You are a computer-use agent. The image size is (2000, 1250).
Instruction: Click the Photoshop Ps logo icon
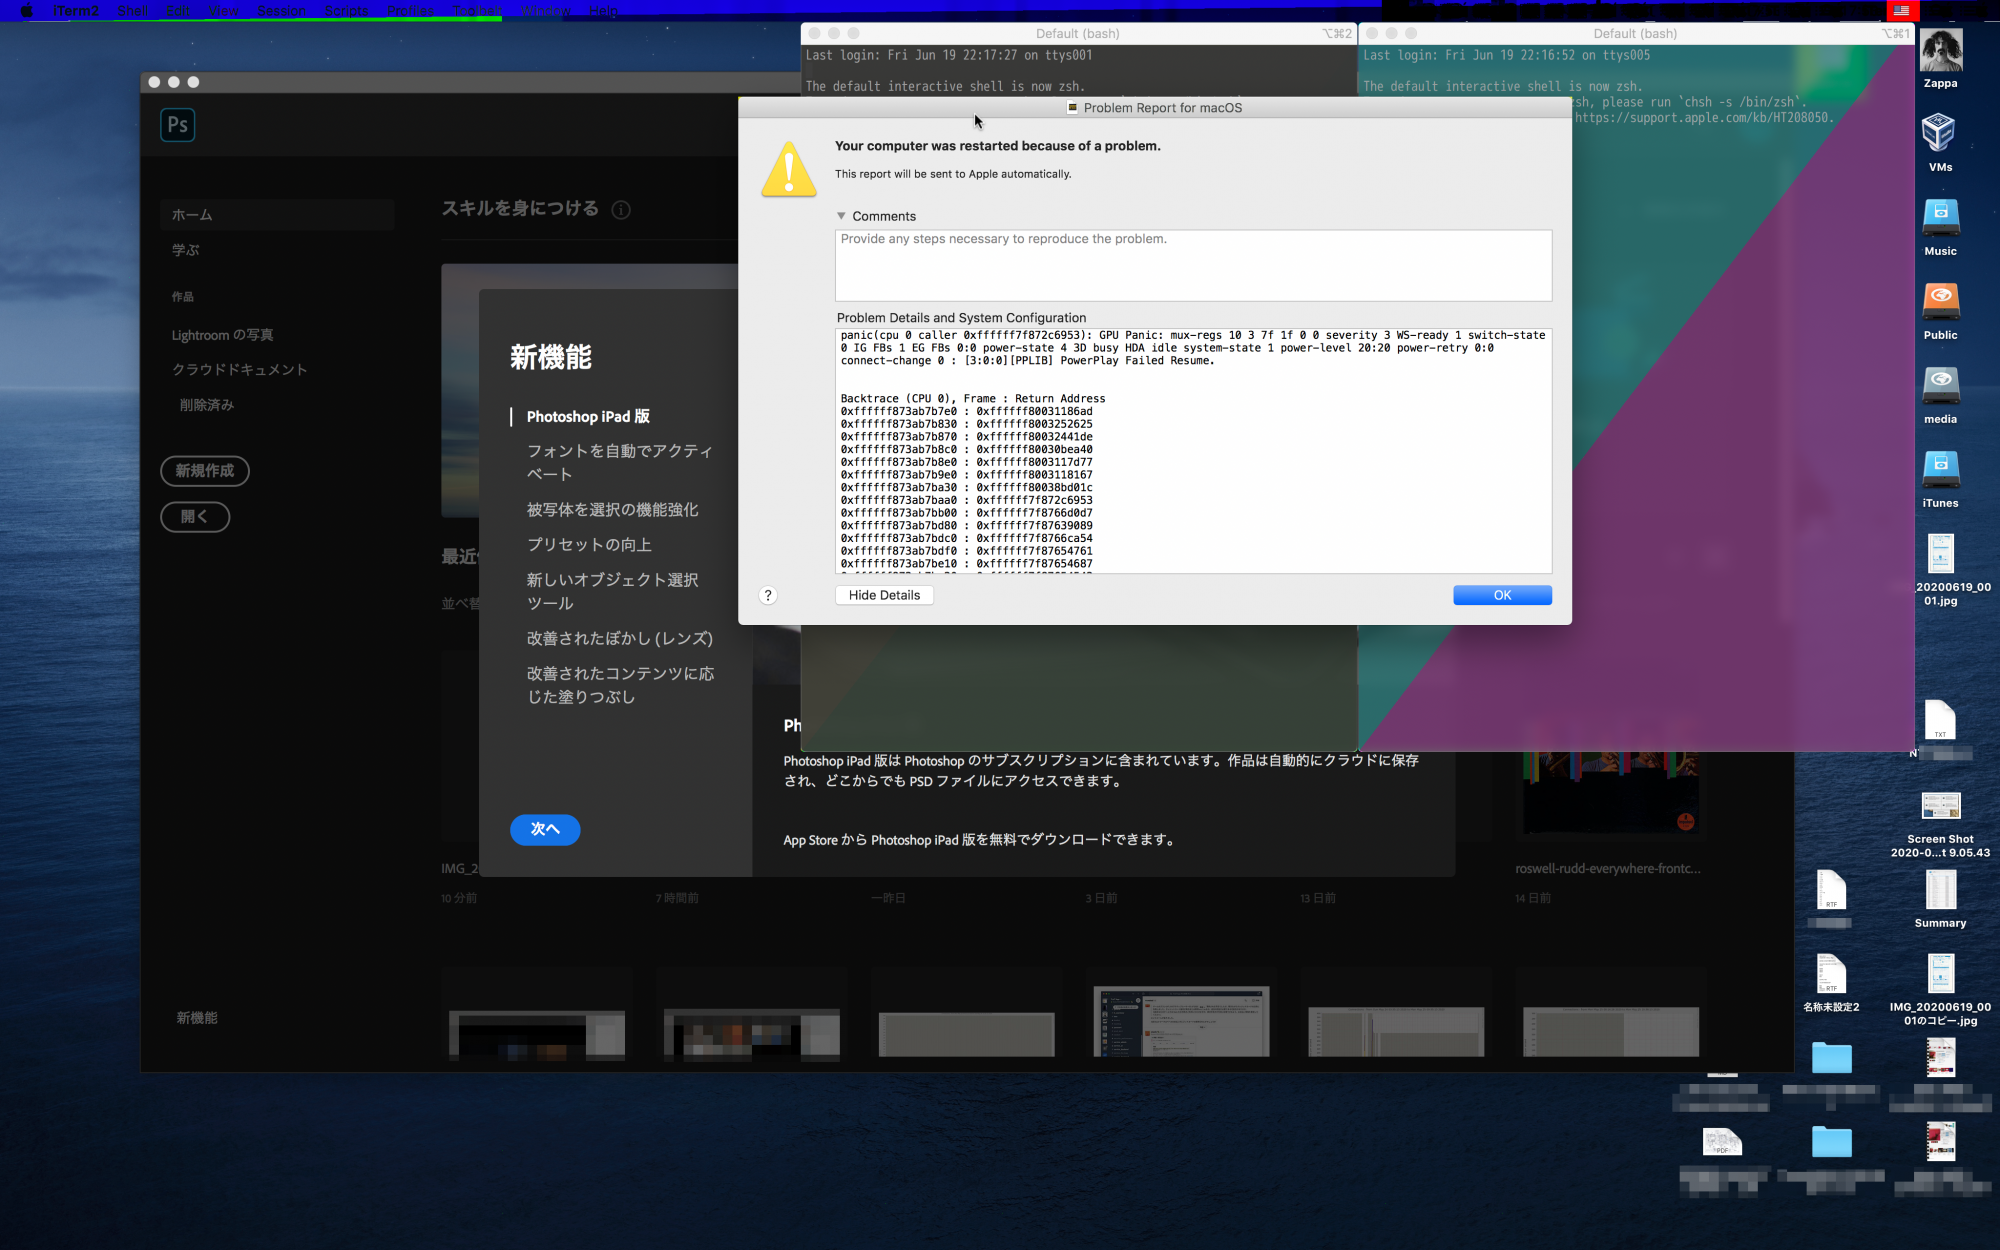pos(177,125)
